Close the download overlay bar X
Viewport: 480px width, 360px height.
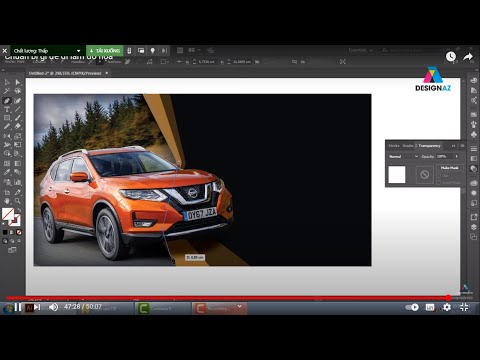tap(5, 51)
